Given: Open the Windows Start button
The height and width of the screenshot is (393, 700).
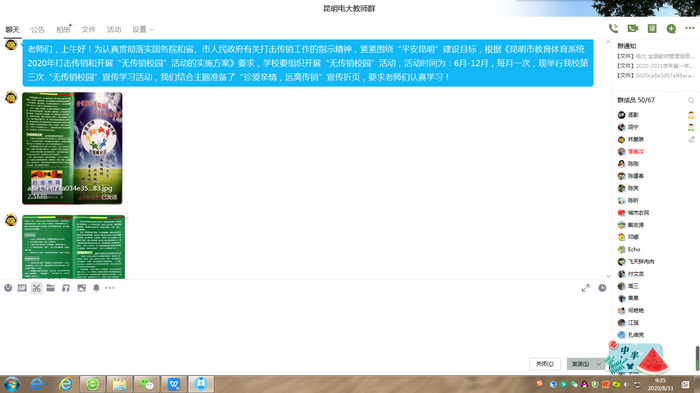Looking at the screenshot, I should pos(12,384).
